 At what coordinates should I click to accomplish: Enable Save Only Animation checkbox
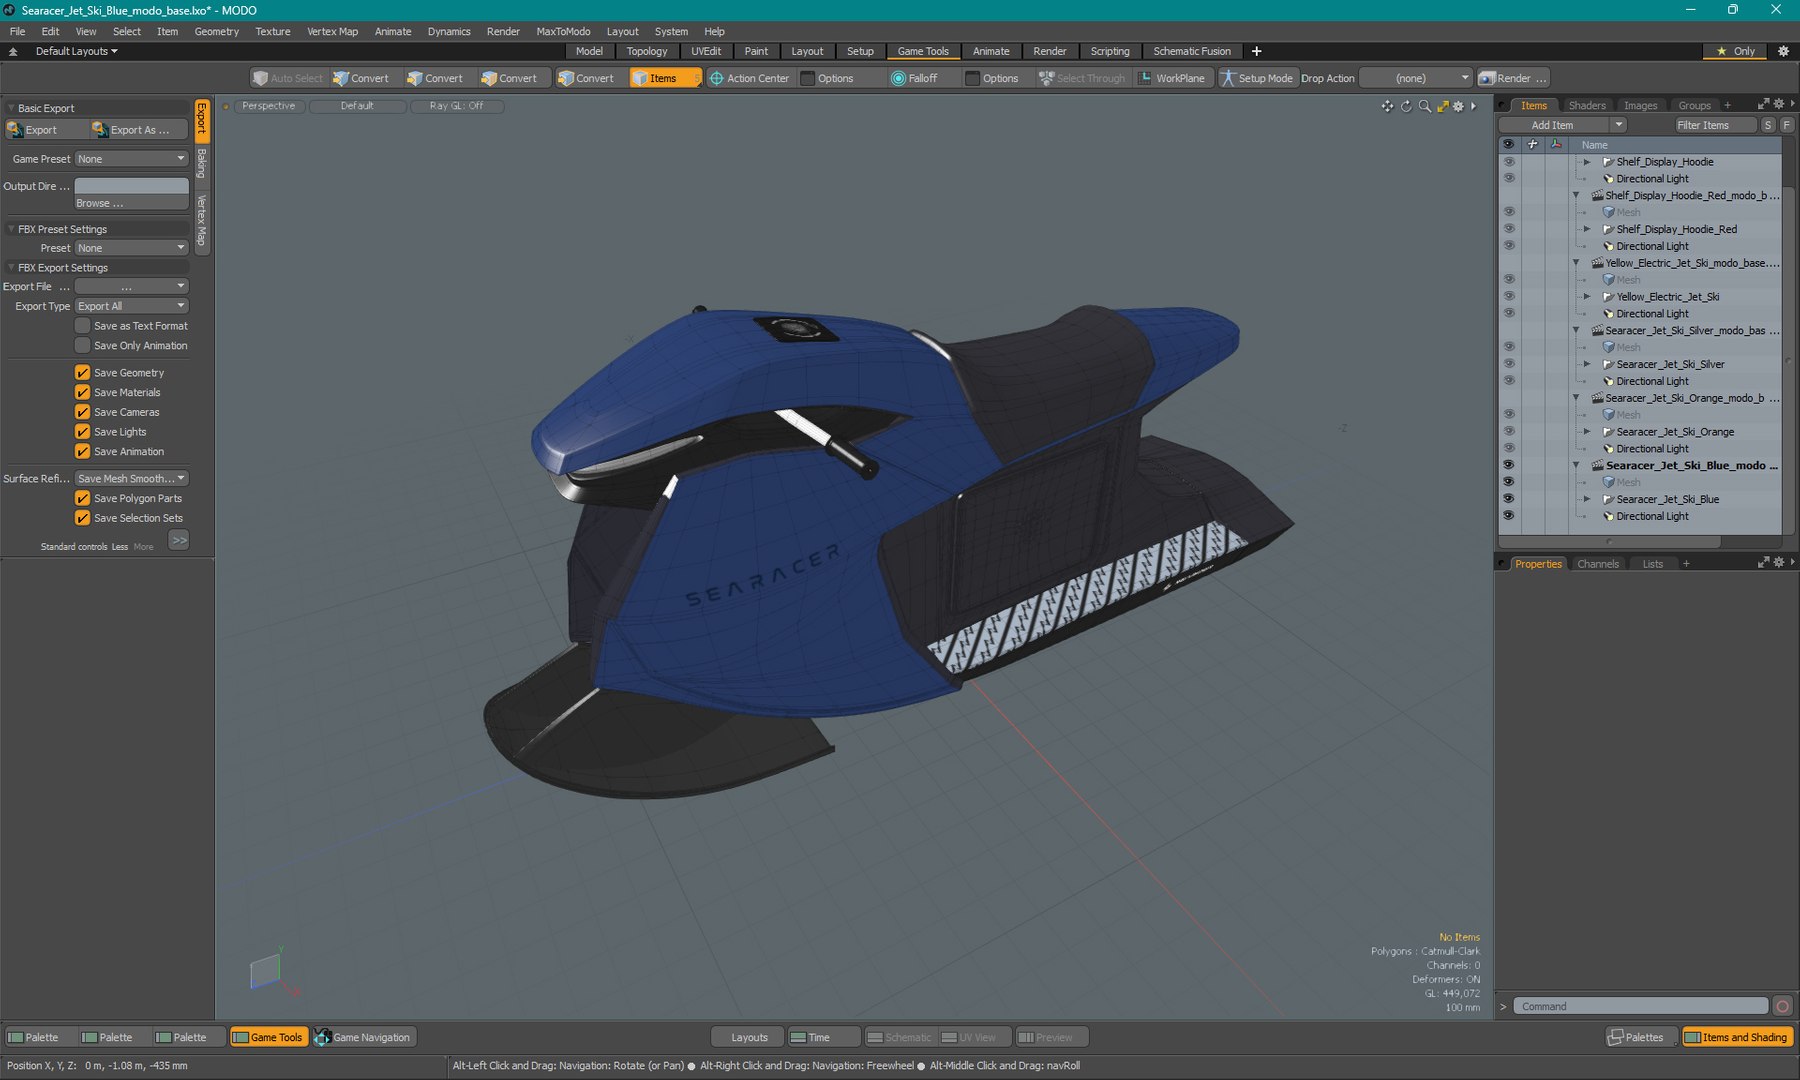point(83,346)
